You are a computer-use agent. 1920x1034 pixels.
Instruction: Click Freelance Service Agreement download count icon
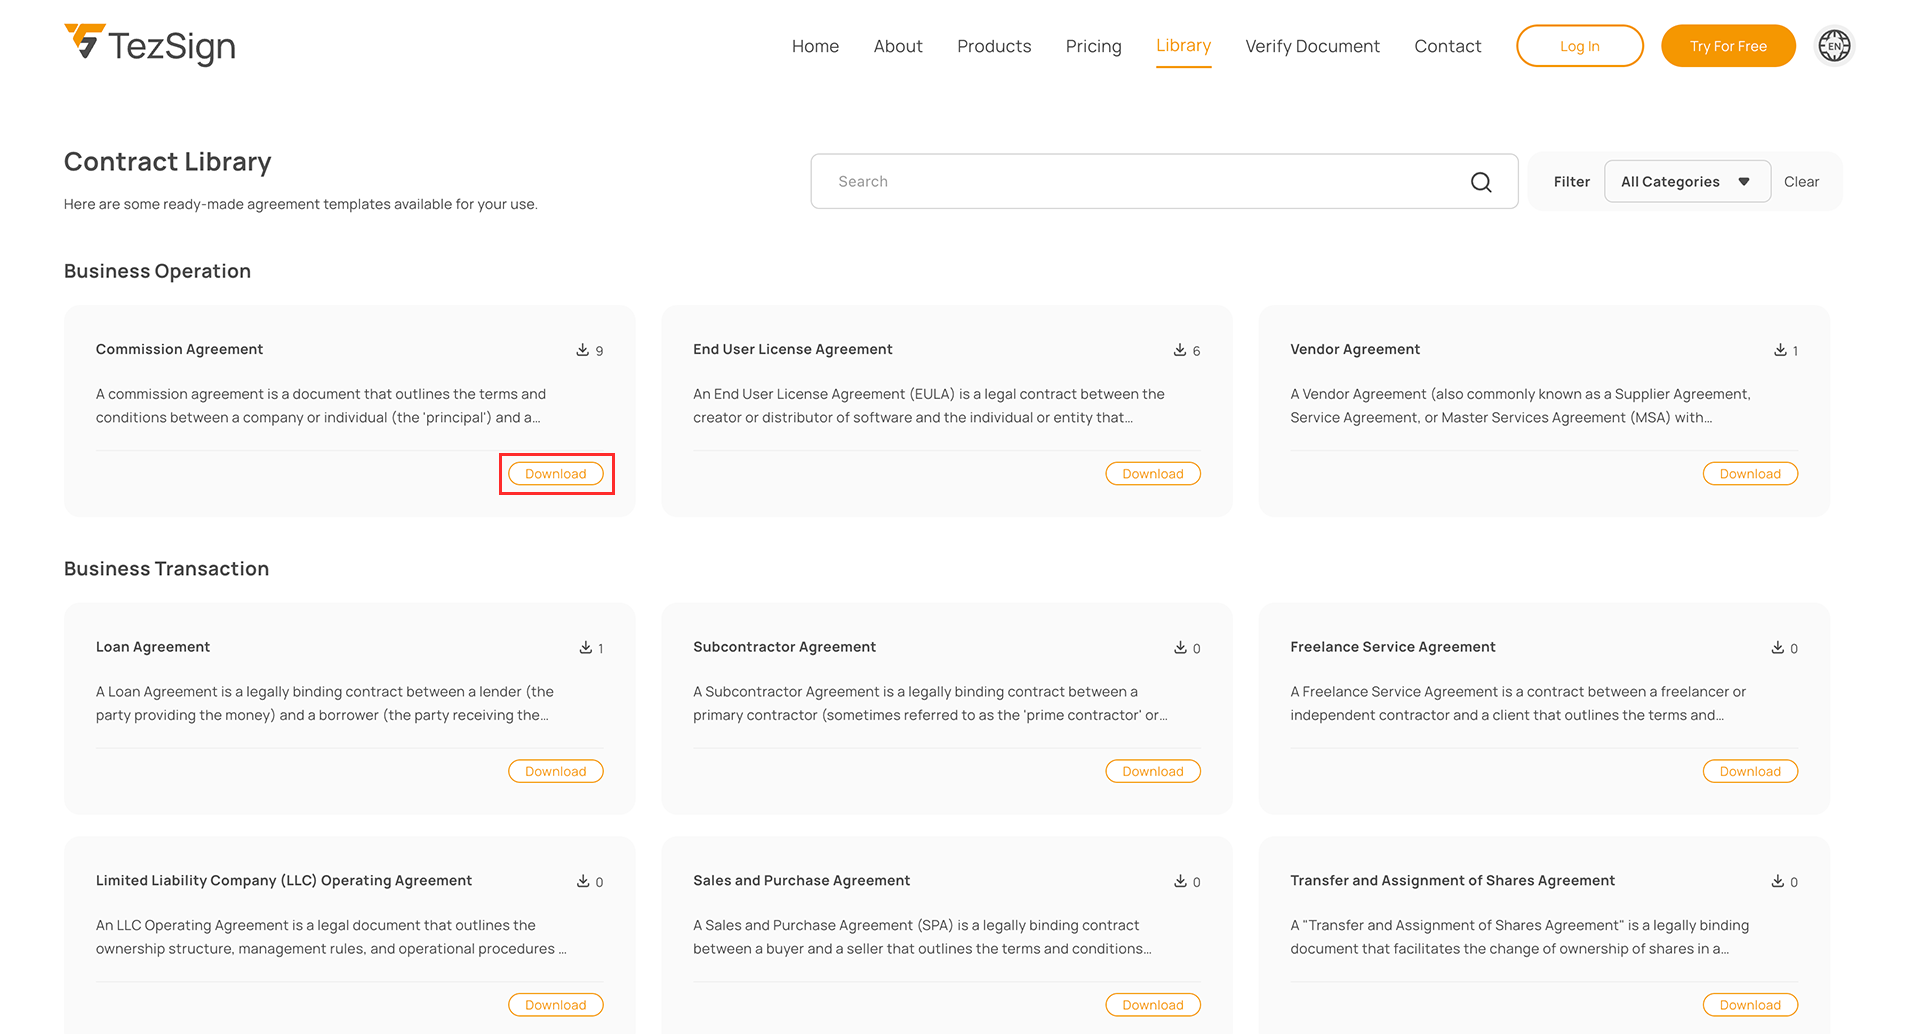tap(1778, 648)
